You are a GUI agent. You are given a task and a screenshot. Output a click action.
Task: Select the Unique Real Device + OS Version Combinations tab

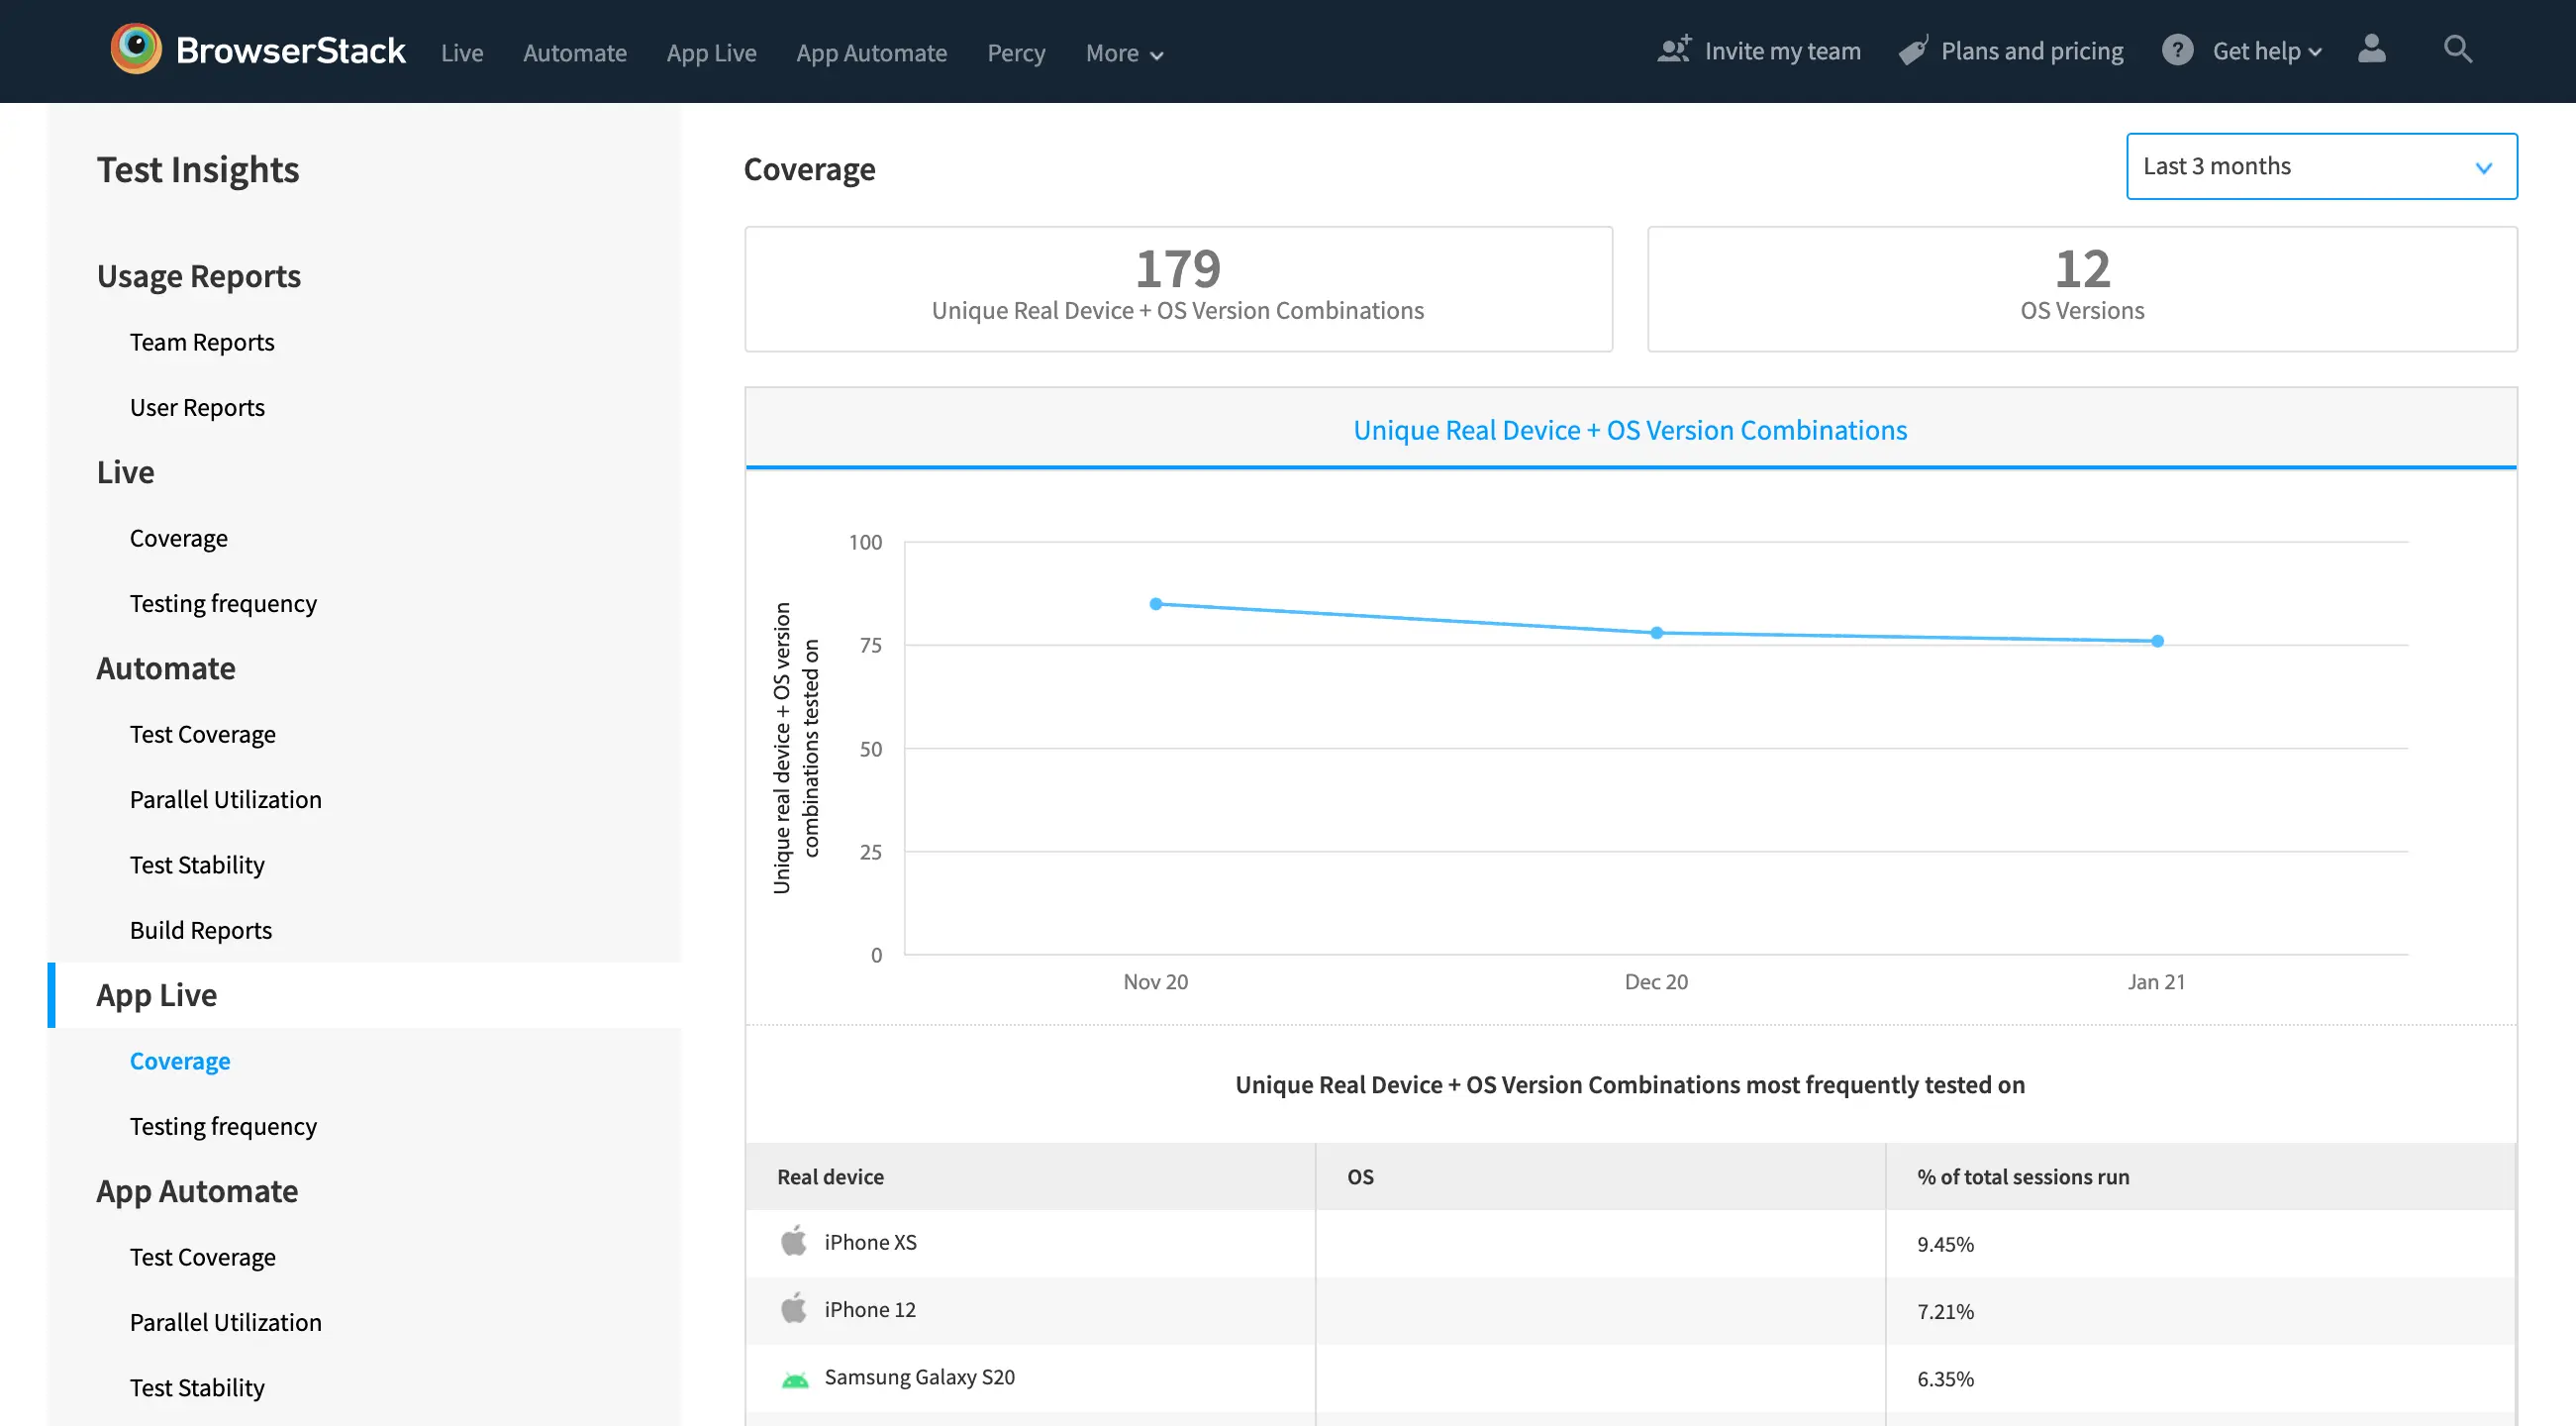[1629, 430]
